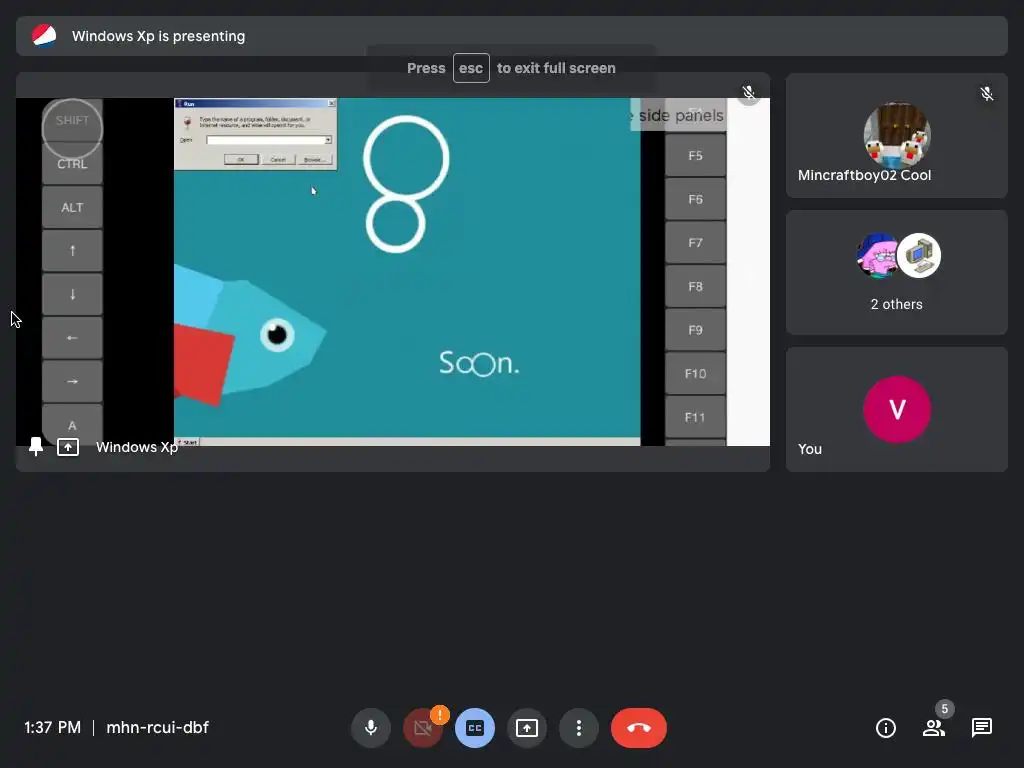Leave the call with red hang-up button
The image size is (1024, 768).
(x=639, y=728)
